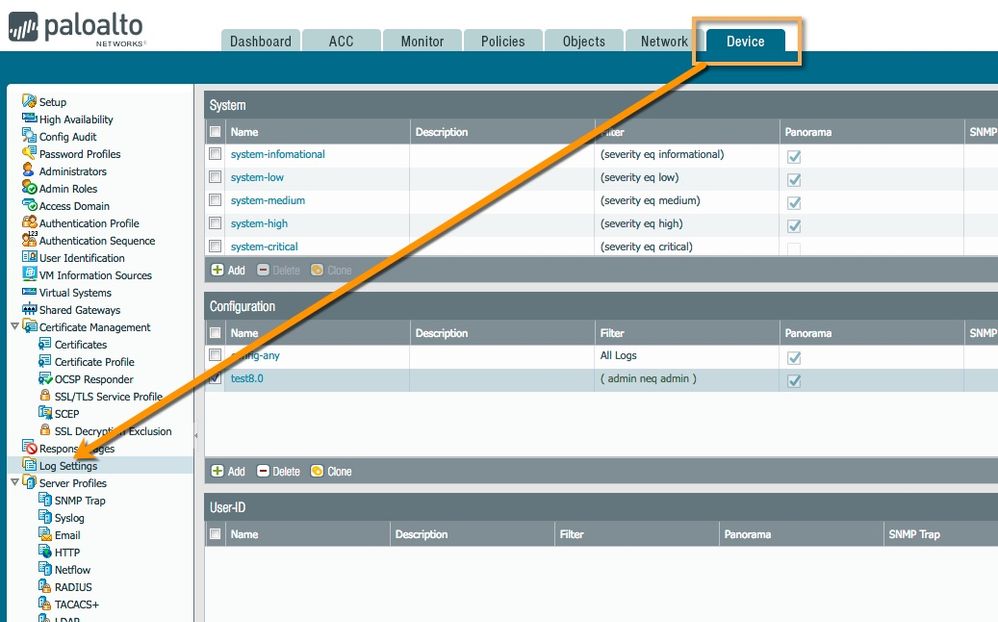Viewport: 998px width, 622px height.
Task: Click the Setup gear icon in sidebar
Action: (x=29, y=102)
